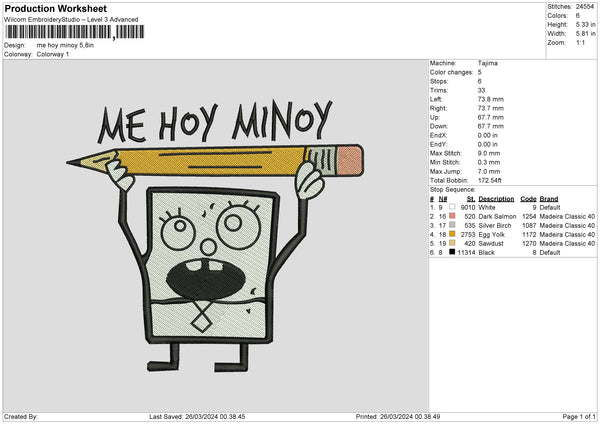Select the Up label's 67.7 mm value
600x424 pixels.
(491, 117)
